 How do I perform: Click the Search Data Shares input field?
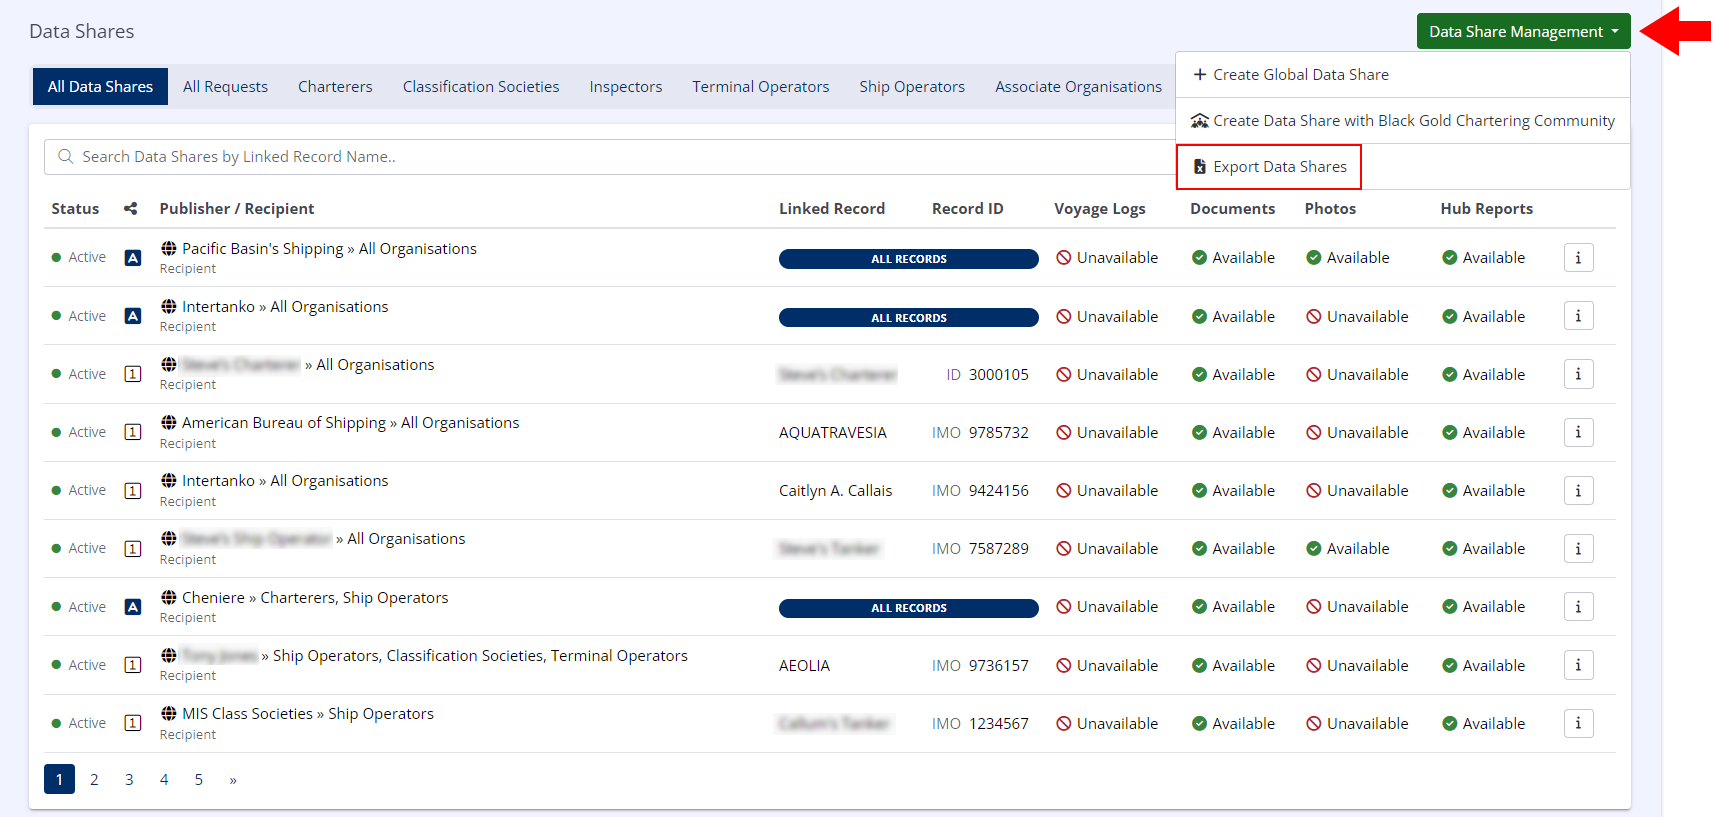(600, 157)
